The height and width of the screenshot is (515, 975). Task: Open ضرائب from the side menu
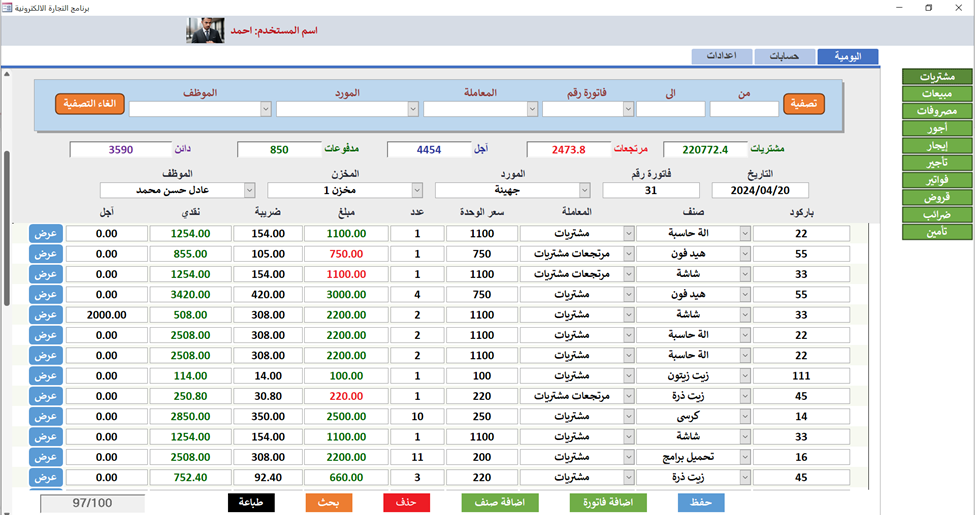937,215
